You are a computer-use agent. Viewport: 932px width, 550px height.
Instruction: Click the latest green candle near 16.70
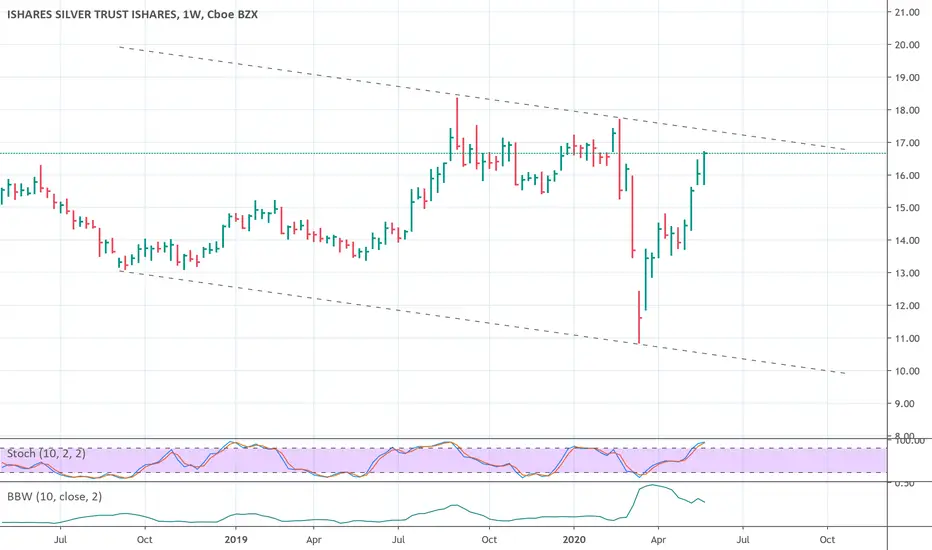(x=704, y=168)
